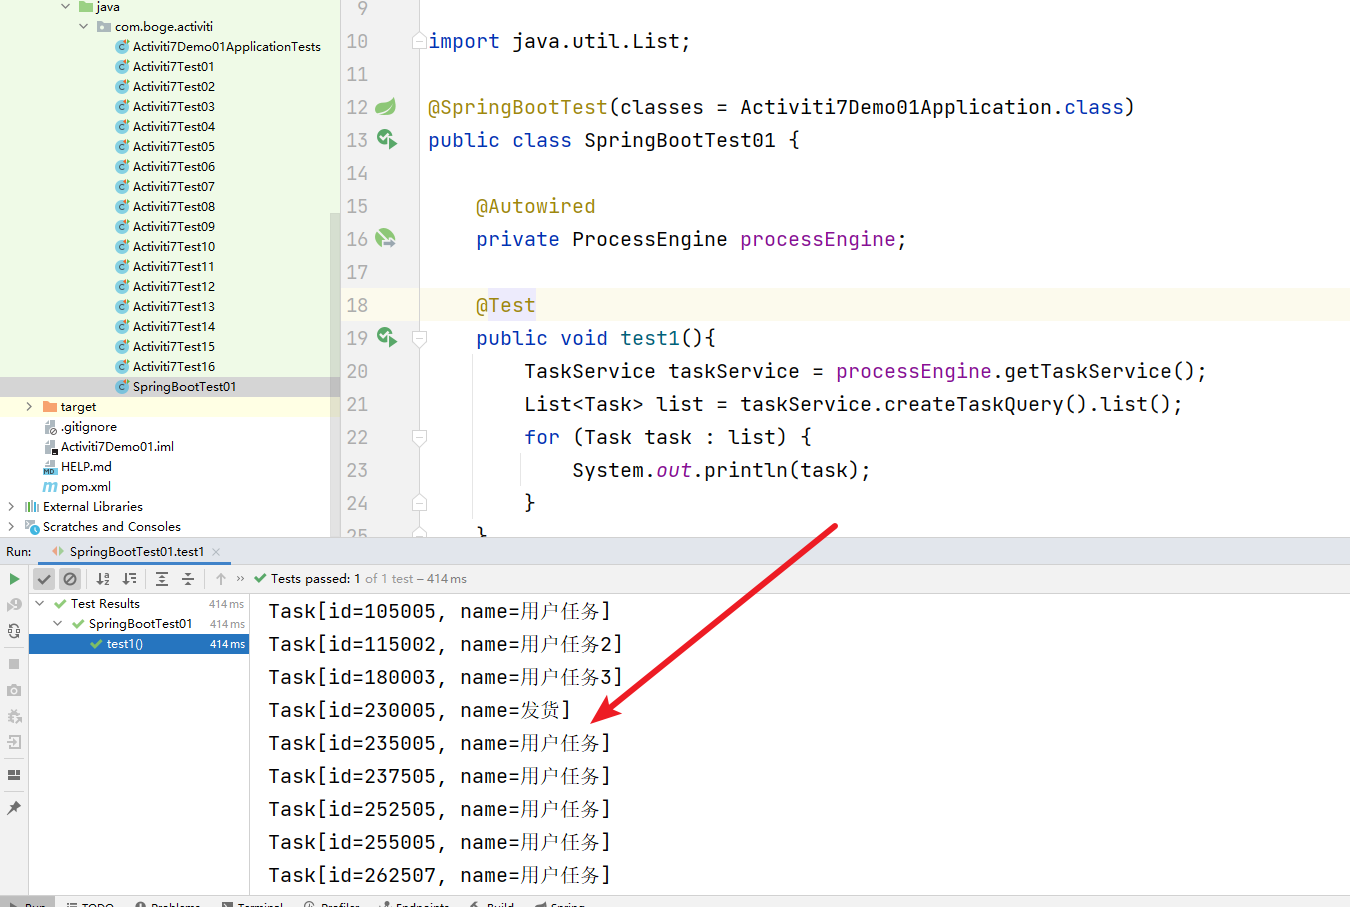The width and height of the screenshot is (1350, 907).
Task: Open the .gitignore file
Action: (x=88, y=427)
